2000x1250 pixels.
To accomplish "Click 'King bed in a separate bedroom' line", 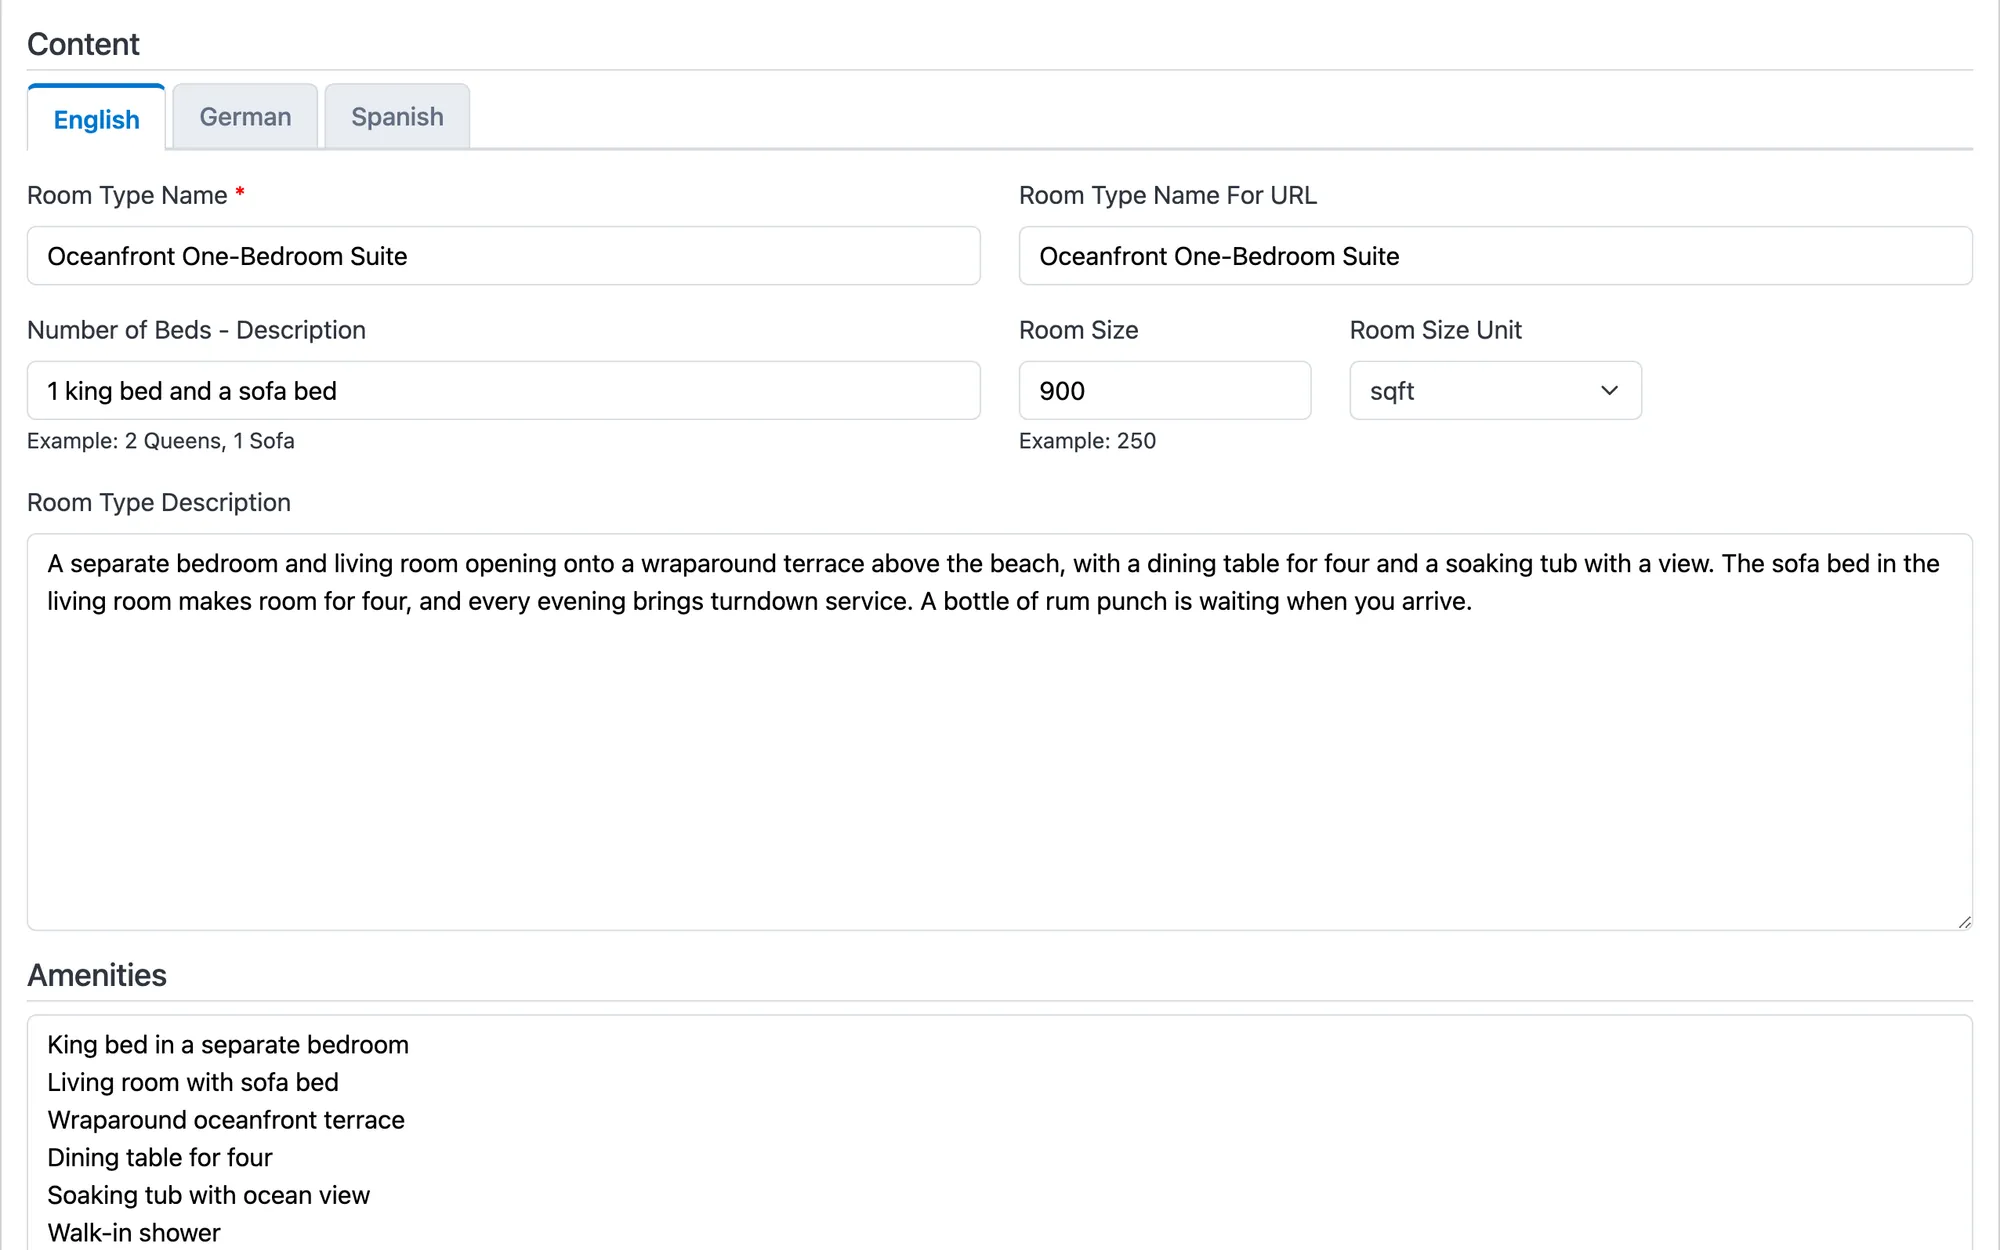I will (x=228, y=1045).
